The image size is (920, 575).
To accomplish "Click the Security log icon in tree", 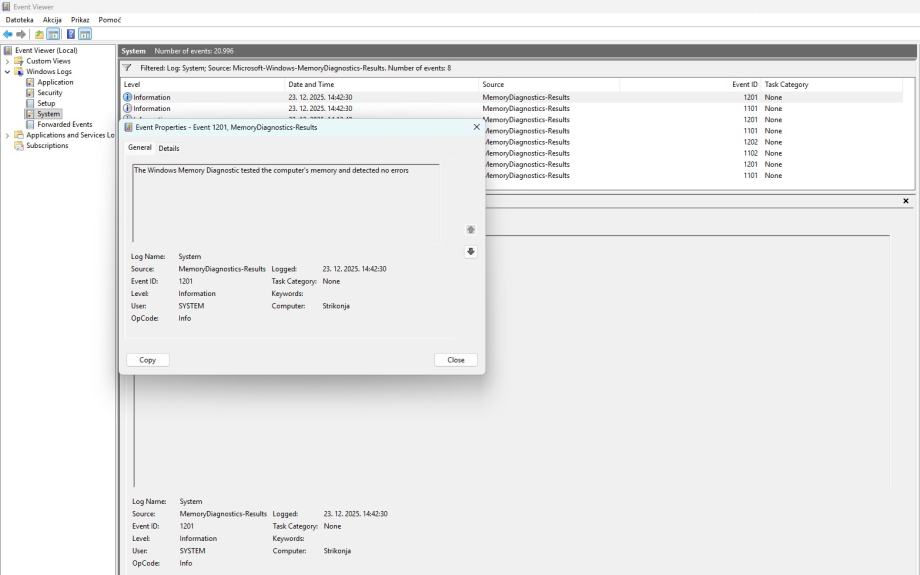I will tap(30, 93).
